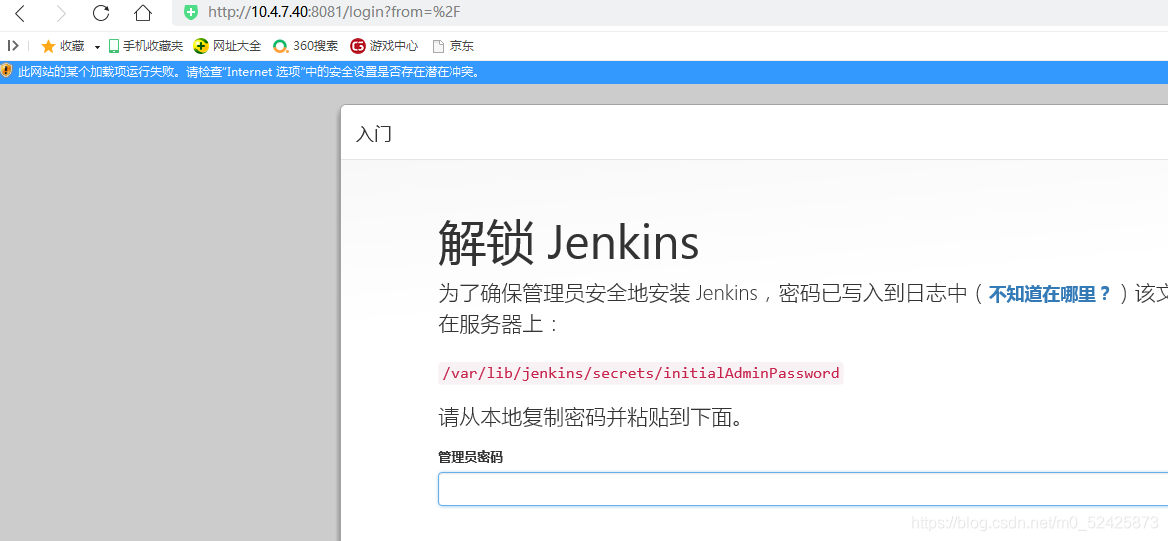Click the address bar URL field

pyautogui.click(x=670, y=12)
